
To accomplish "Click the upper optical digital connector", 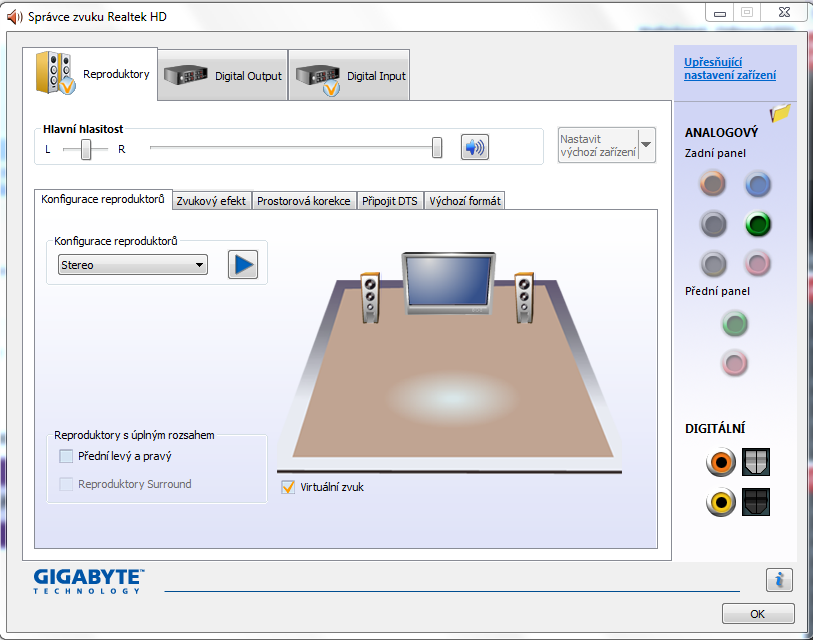I will pos(755,462).
